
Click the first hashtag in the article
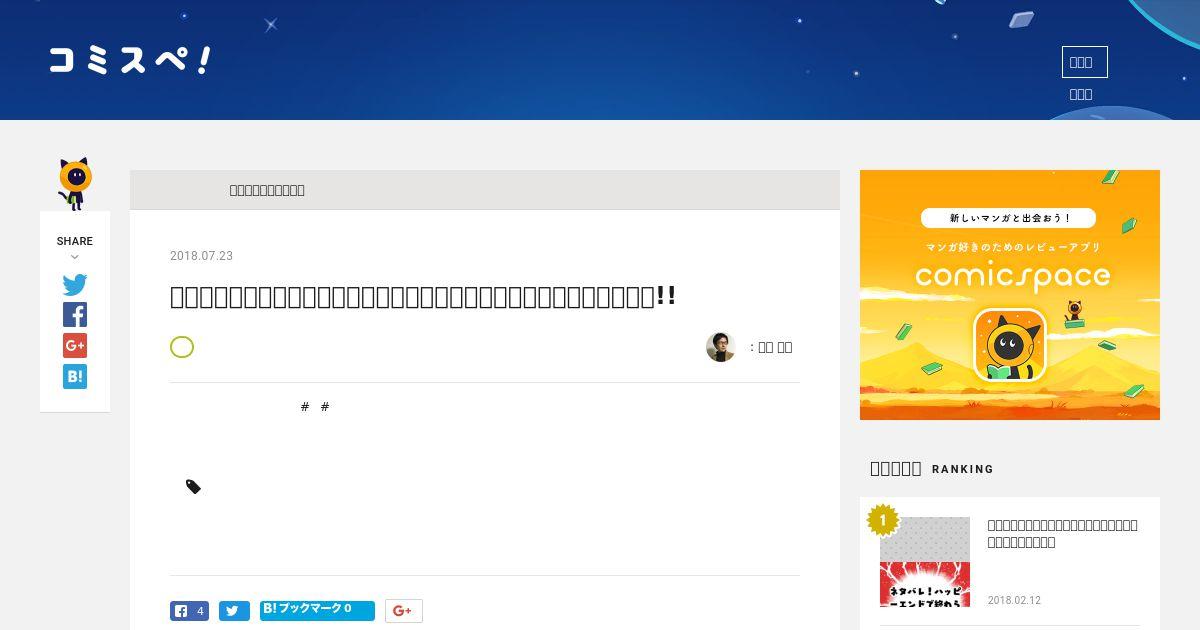pyautogui.click(x=305, y=407)
